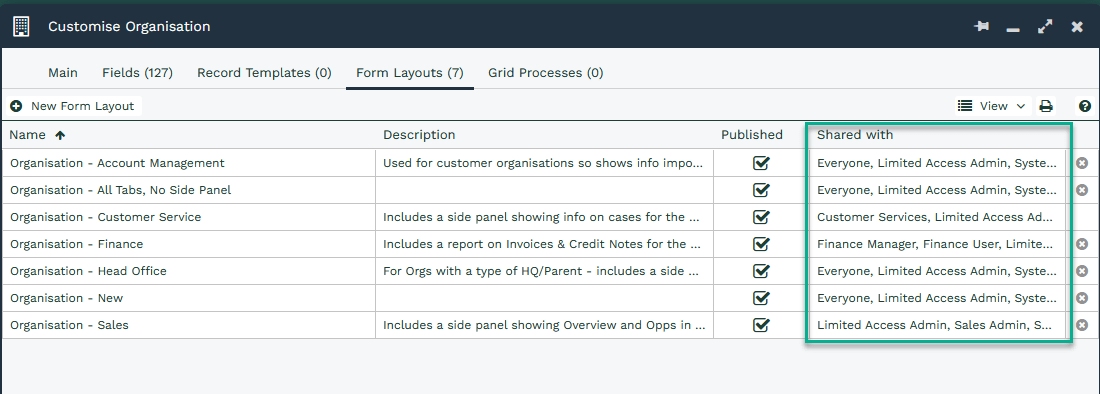Open Organisation - New layout
The image size is (1100, 394).
pos(67,298)
